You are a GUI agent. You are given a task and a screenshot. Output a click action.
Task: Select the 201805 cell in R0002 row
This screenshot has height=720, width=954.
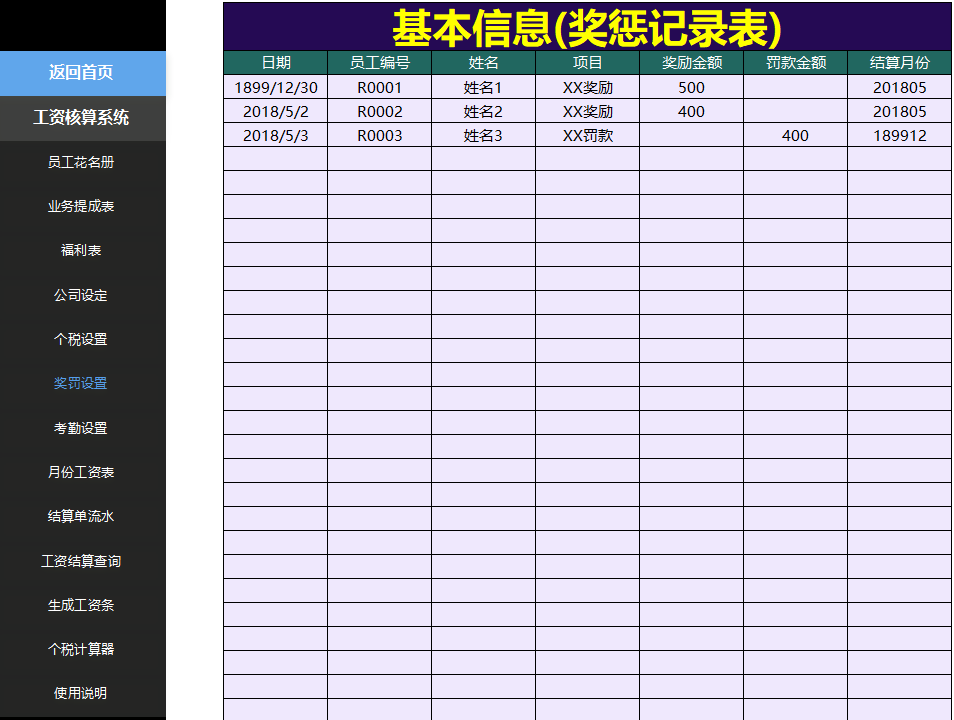point(899,111)
